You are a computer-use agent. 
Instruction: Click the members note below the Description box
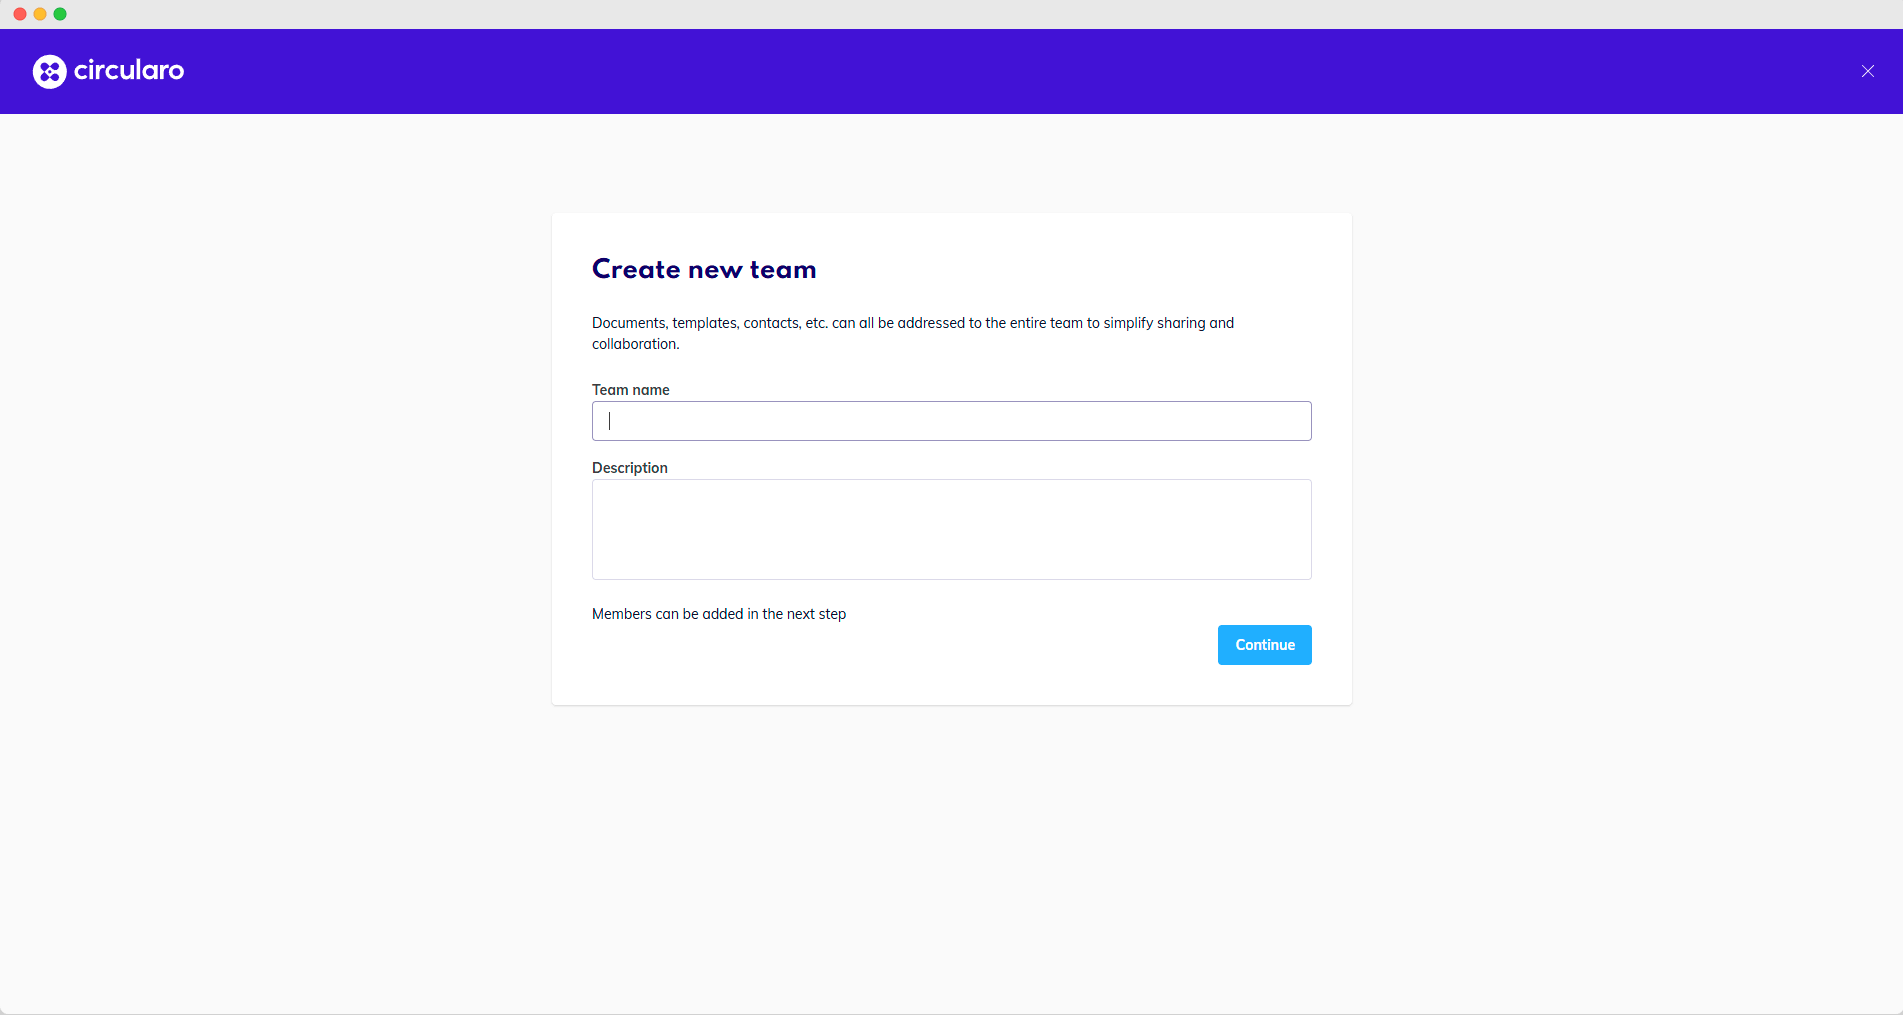click(x=719, y=614)
